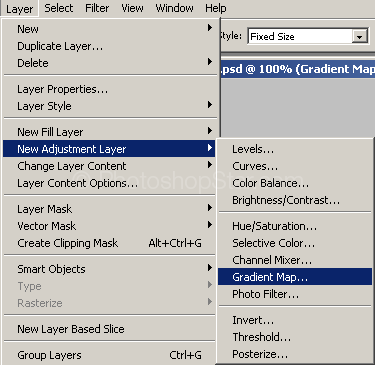The height and width of the screenshot is (365, 375).
Task: Add a Curves adjustment layer
Action: (x=295, y=166)
